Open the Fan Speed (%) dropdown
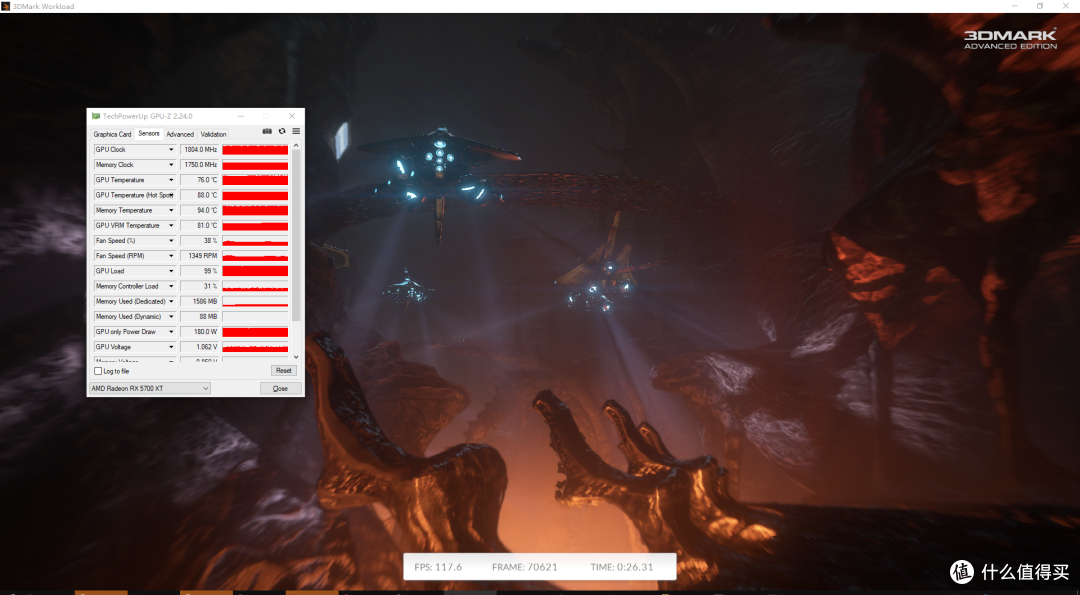 (x=171, y=240)
